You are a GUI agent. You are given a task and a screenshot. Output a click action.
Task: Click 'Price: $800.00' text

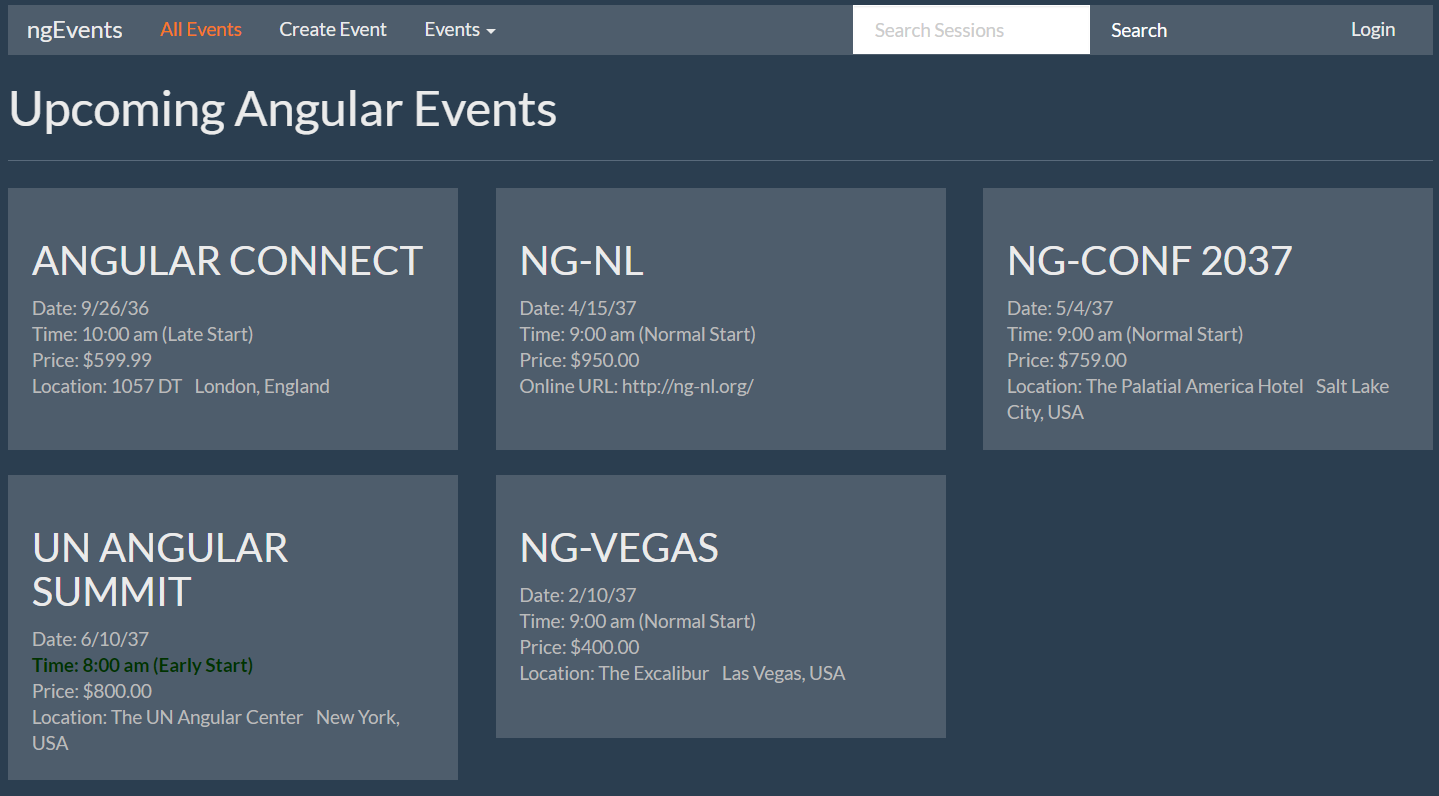[92, 691]
